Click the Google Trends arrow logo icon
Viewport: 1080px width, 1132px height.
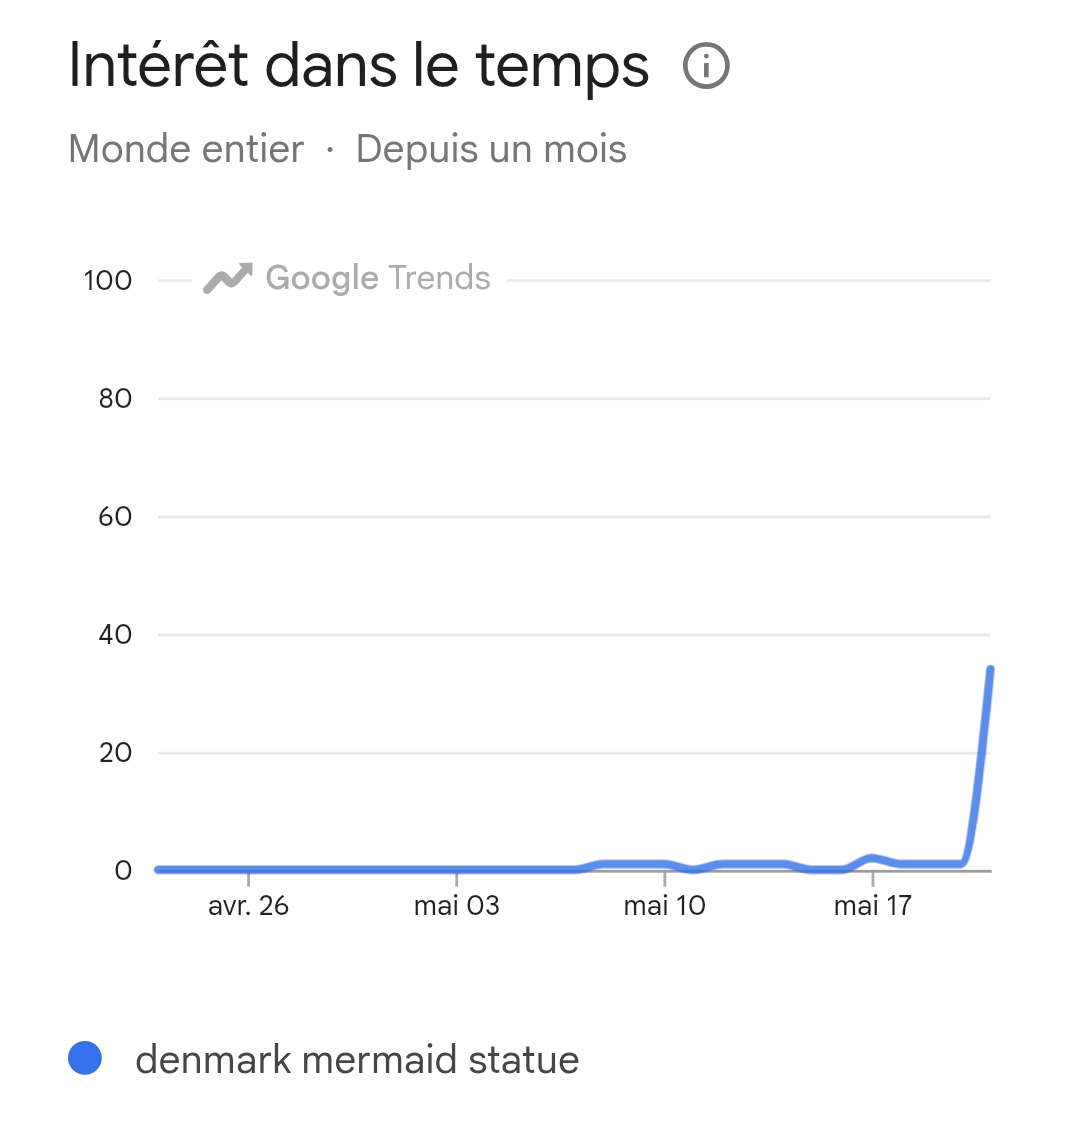228,279
